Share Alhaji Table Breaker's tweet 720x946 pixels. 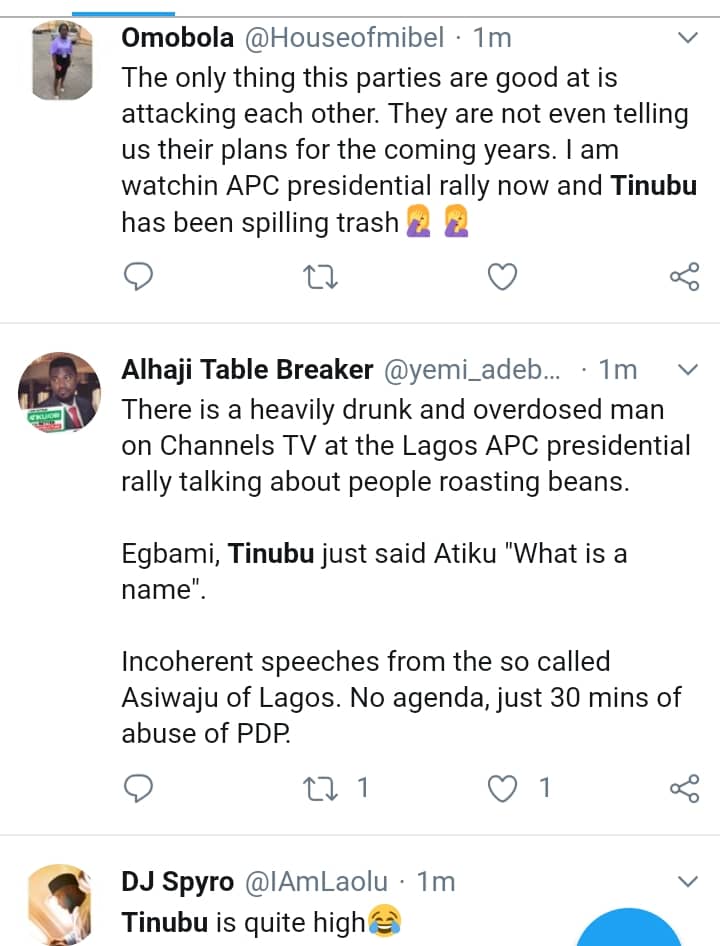click(684, 788)
